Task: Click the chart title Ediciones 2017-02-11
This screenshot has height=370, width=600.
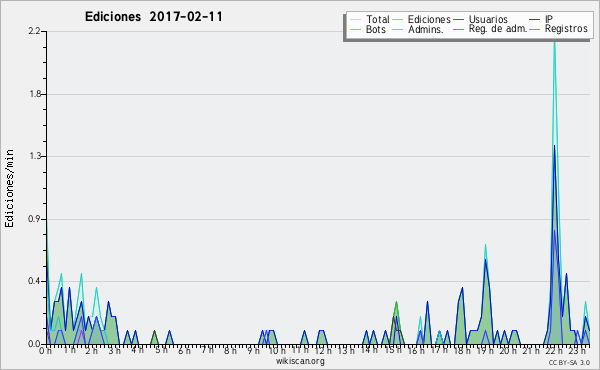Action: pyautogui.click(x=153, y=17)
